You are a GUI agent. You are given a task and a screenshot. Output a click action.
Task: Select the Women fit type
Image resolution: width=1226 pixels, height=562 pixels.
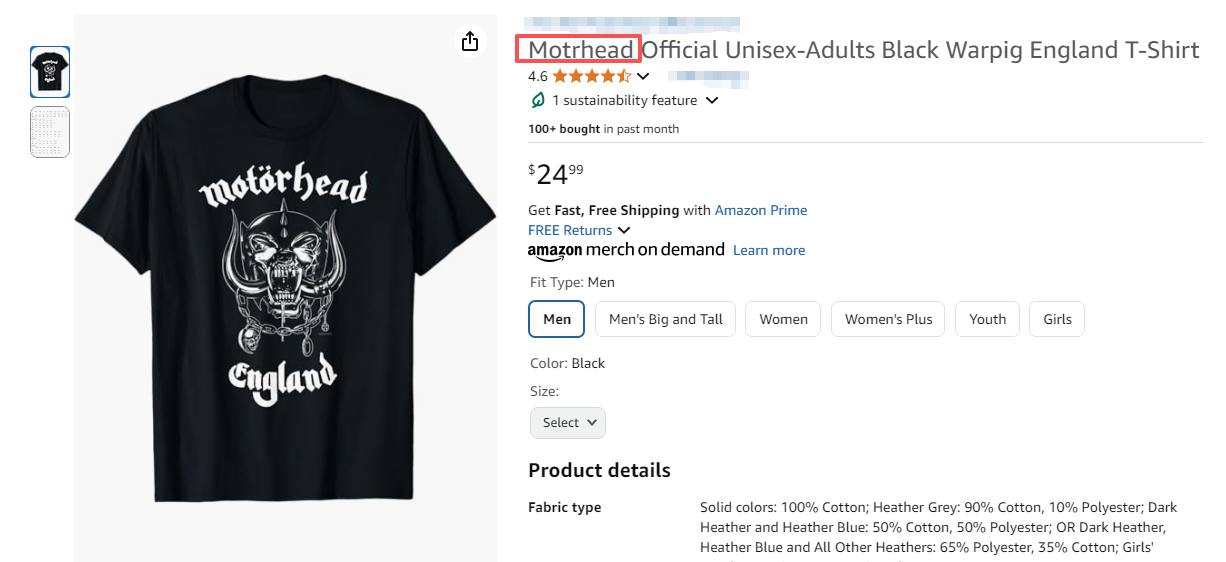(x=783, y=319)
